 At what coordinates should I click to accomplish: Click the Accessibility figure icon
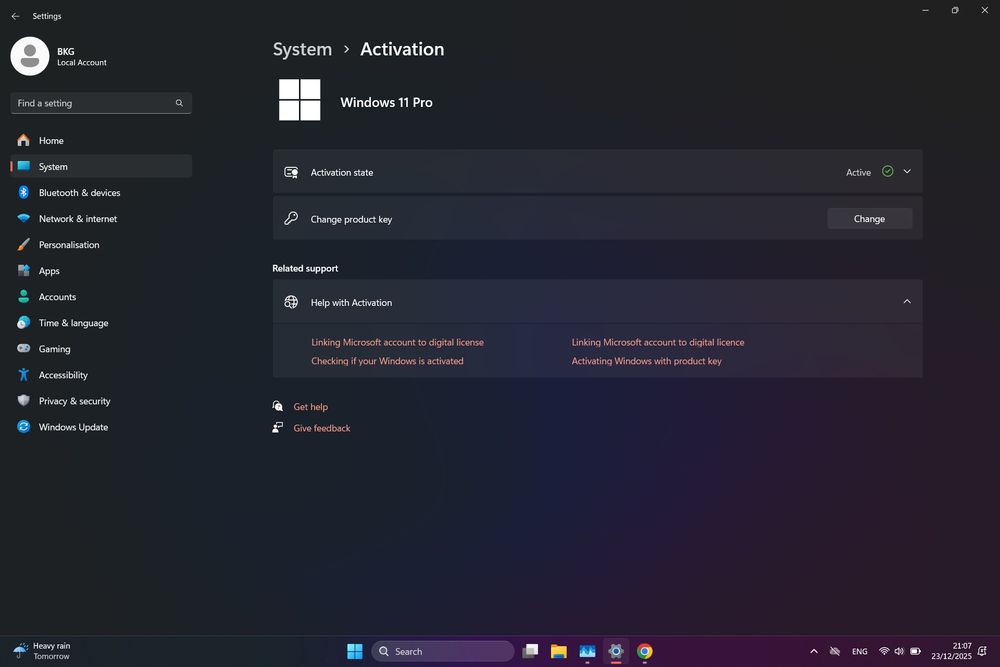(x=24, y=375)
